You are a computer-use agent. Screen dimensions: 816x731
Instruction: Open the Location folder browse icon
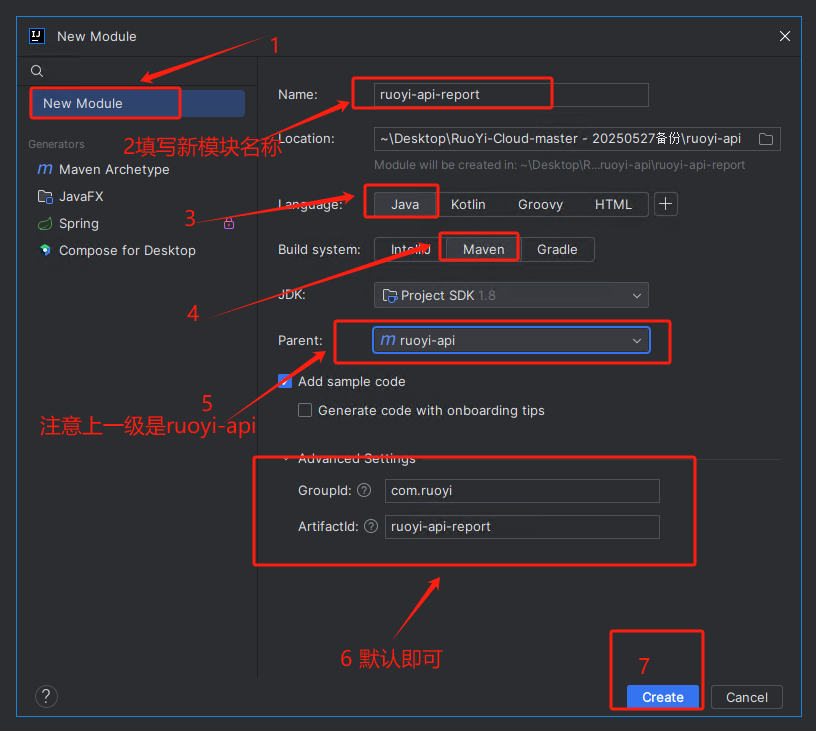click(766, 139)
